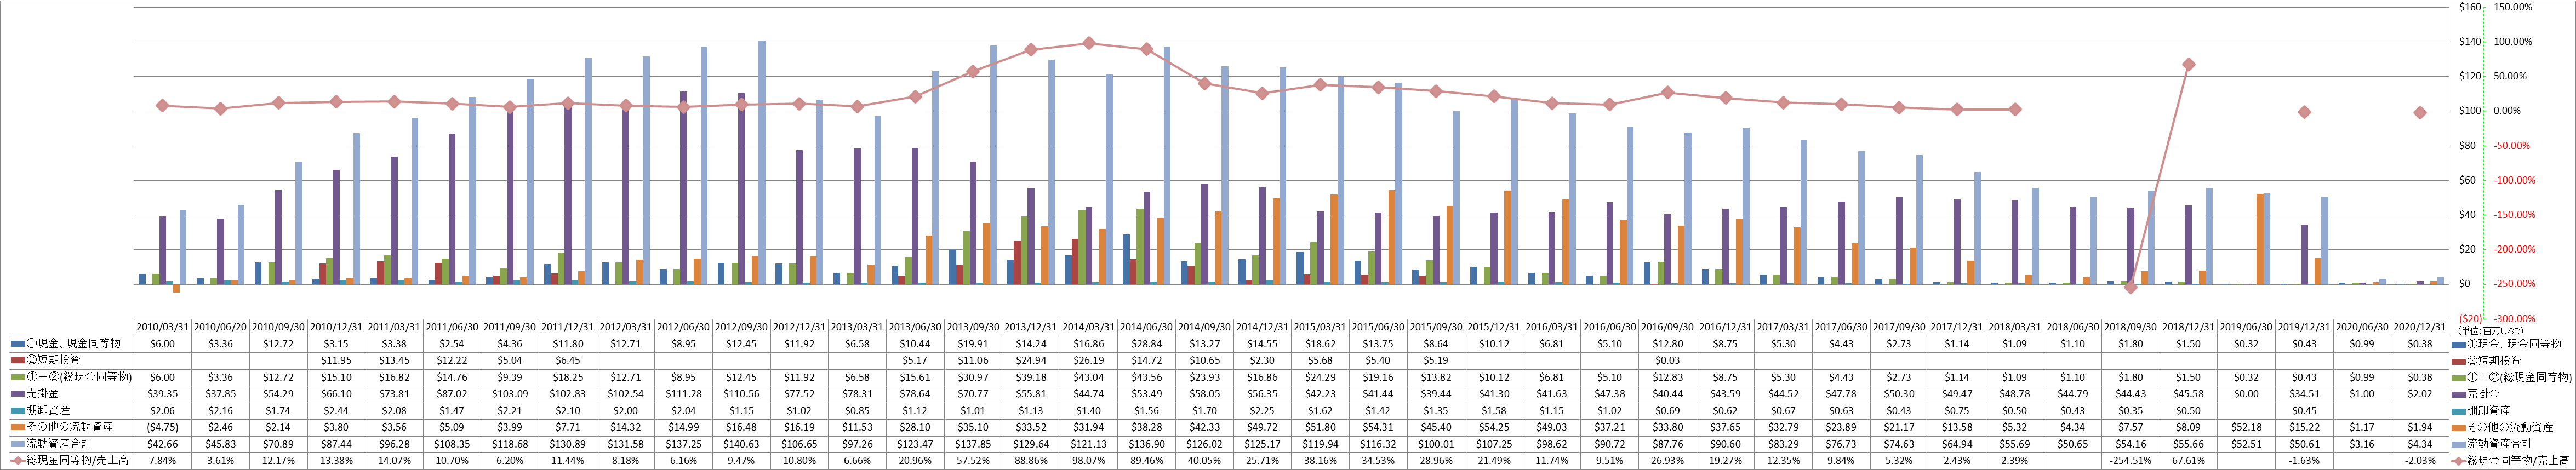Select the $103.09 売掛金 cell
2576x470 pixels.
point(510,394)
